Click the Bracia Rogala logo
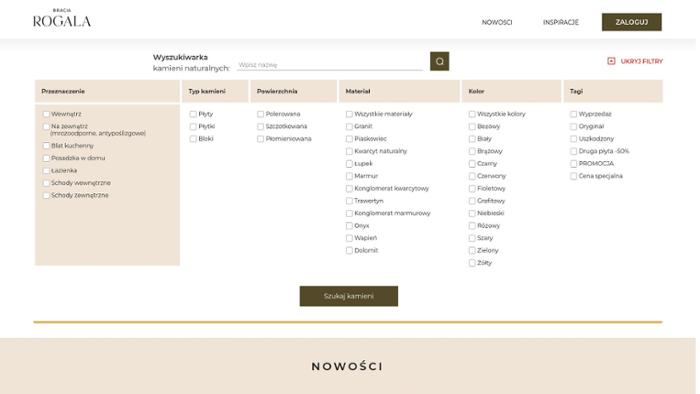Viewport: 700px width, 394px height. (62, 18)
